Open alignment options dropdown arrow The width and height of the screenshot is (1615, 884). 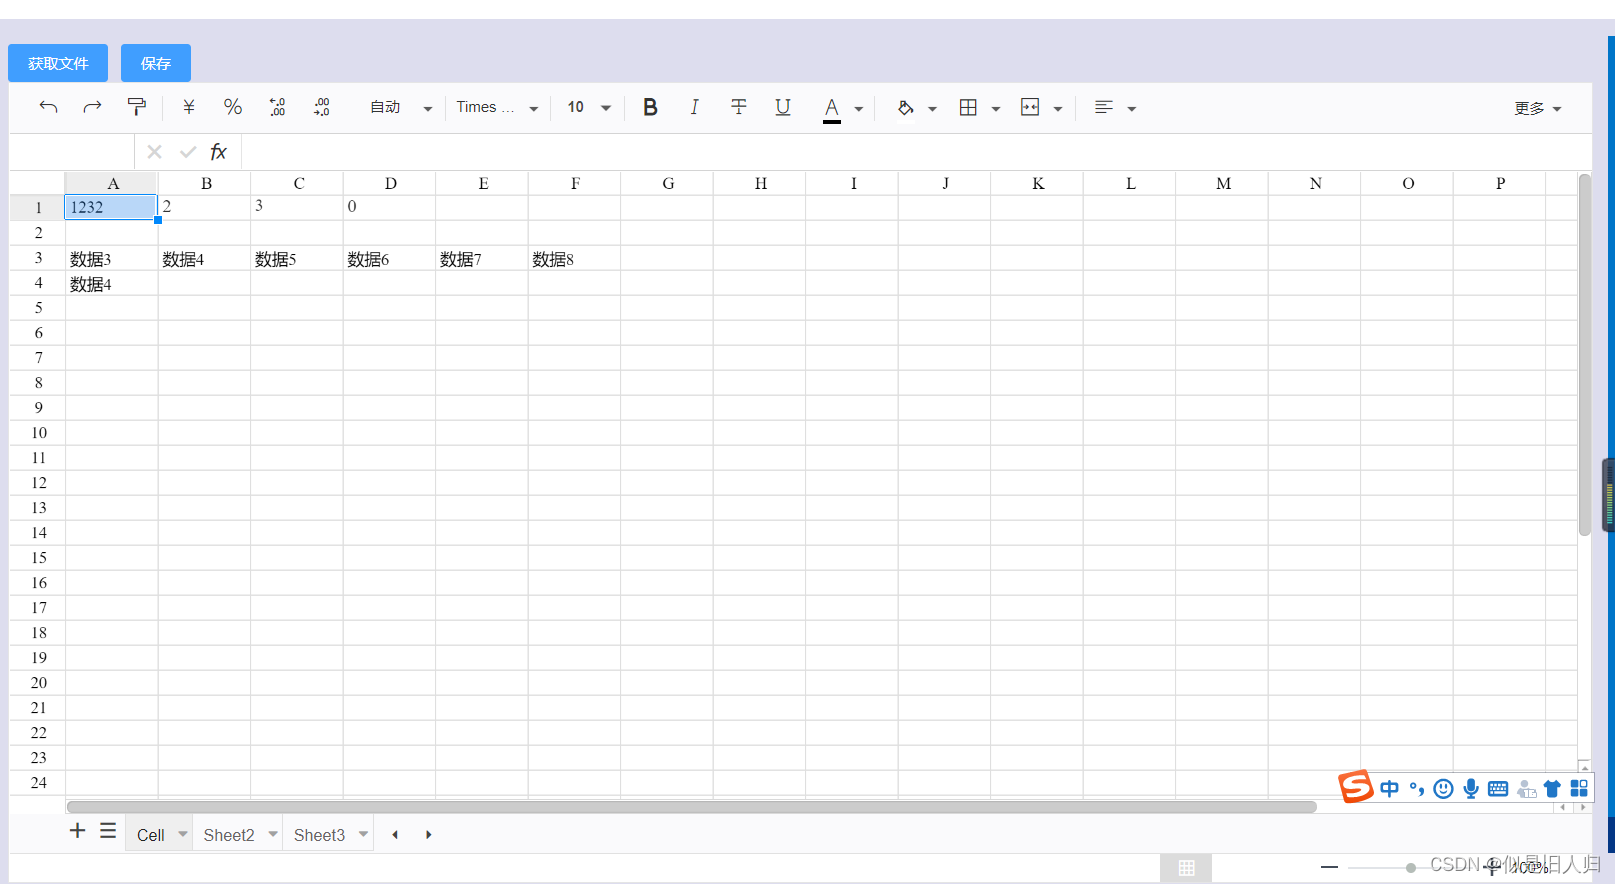(x=1132, y=109)
